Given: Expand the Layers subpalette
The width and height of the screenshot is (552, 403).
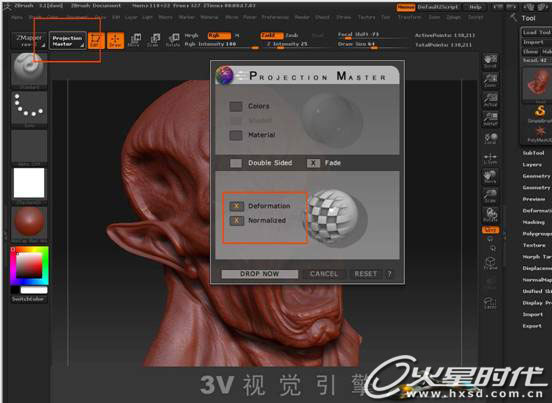Looking at the screenshot, I should (x=532, y=164).
